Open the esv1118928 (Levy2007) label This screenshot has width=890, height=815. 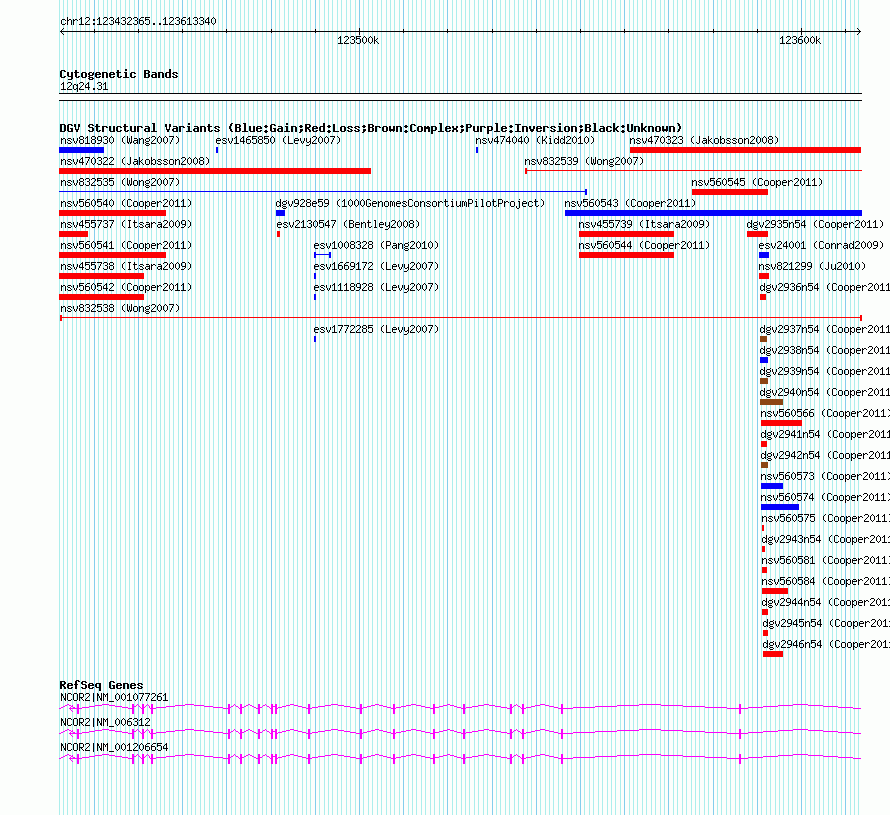pyautogui.click(x=376, y=287)
